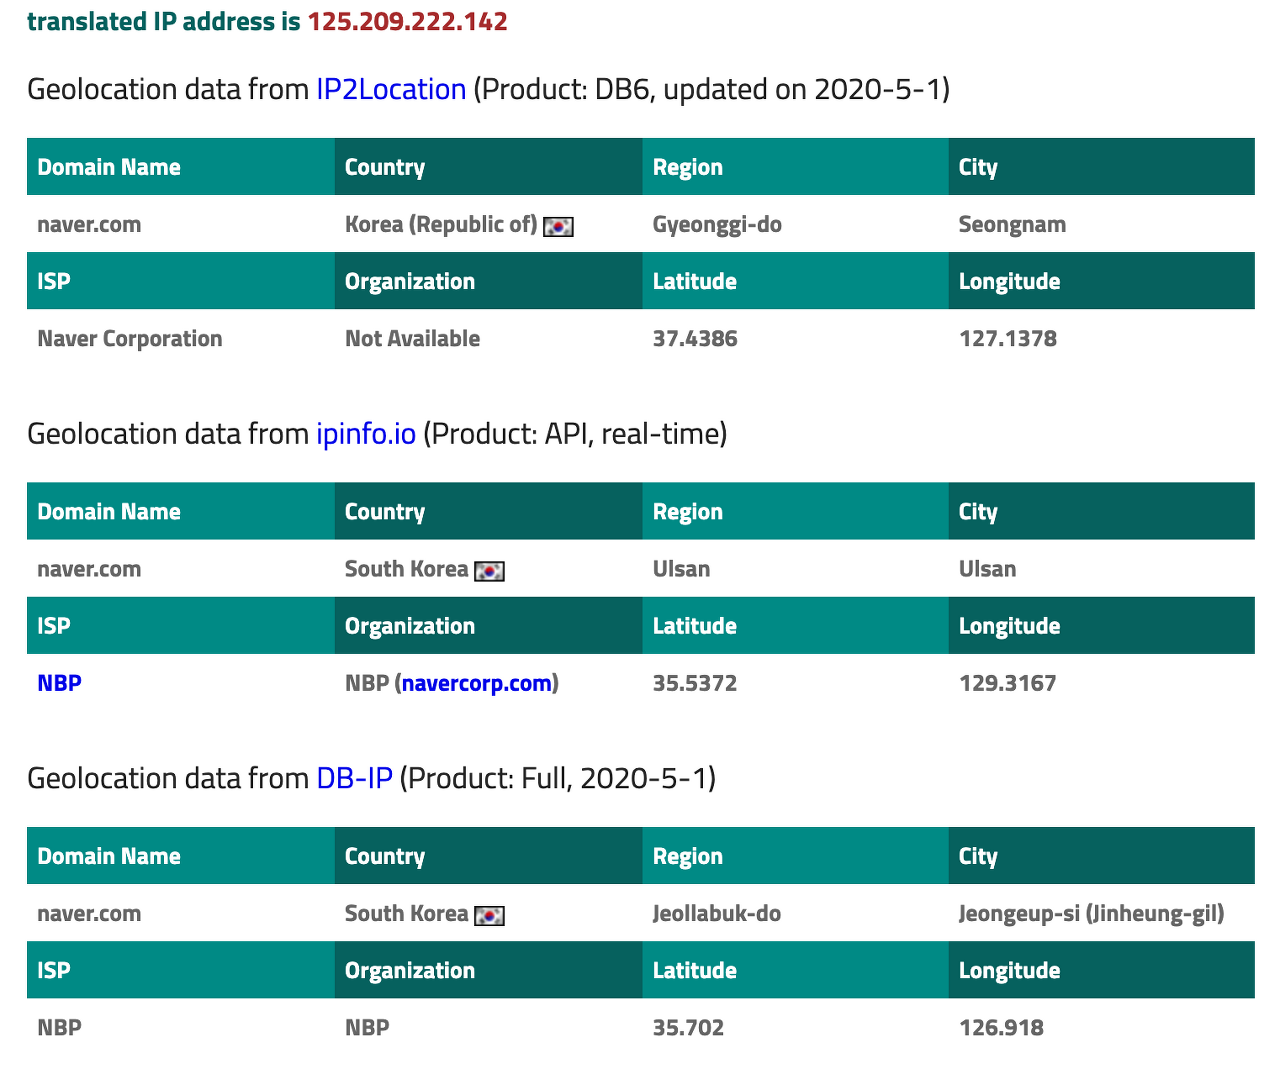Select the IP address 125.209.222.142

[x=407, y=21]
